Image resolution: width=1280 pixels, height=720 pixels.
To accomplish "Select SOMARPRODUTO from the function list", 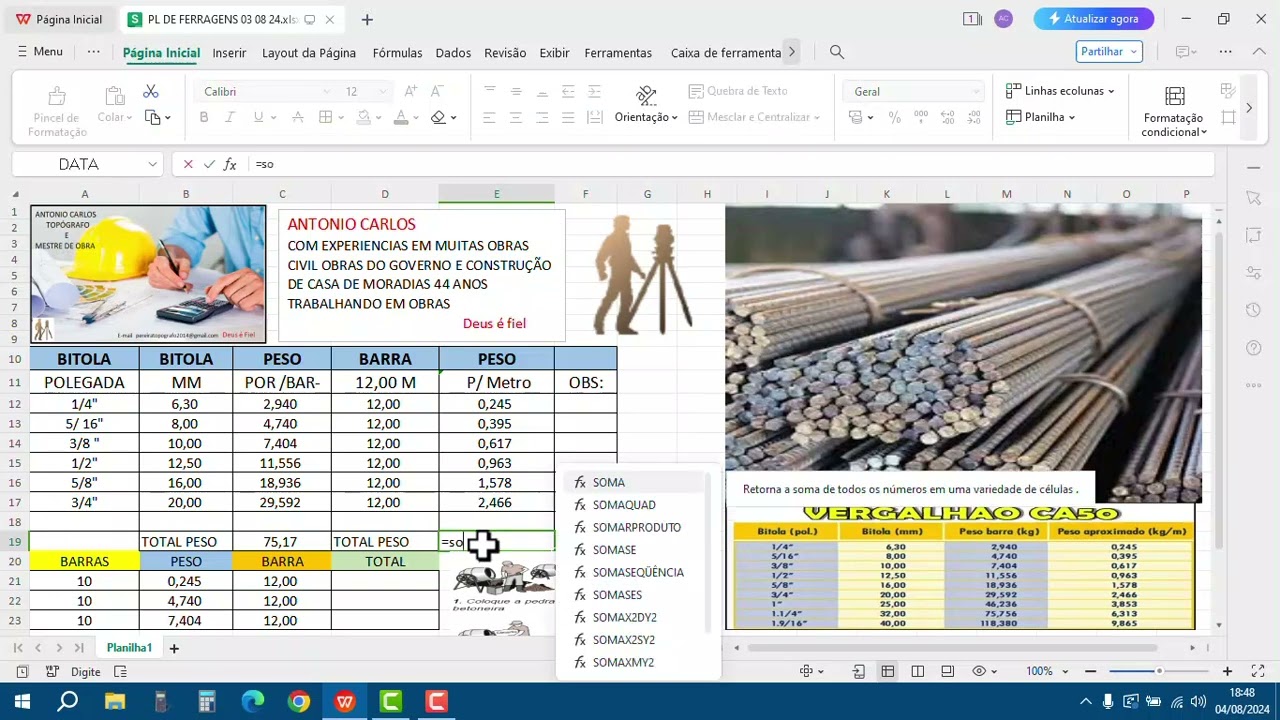I will [x=635, y=527].
